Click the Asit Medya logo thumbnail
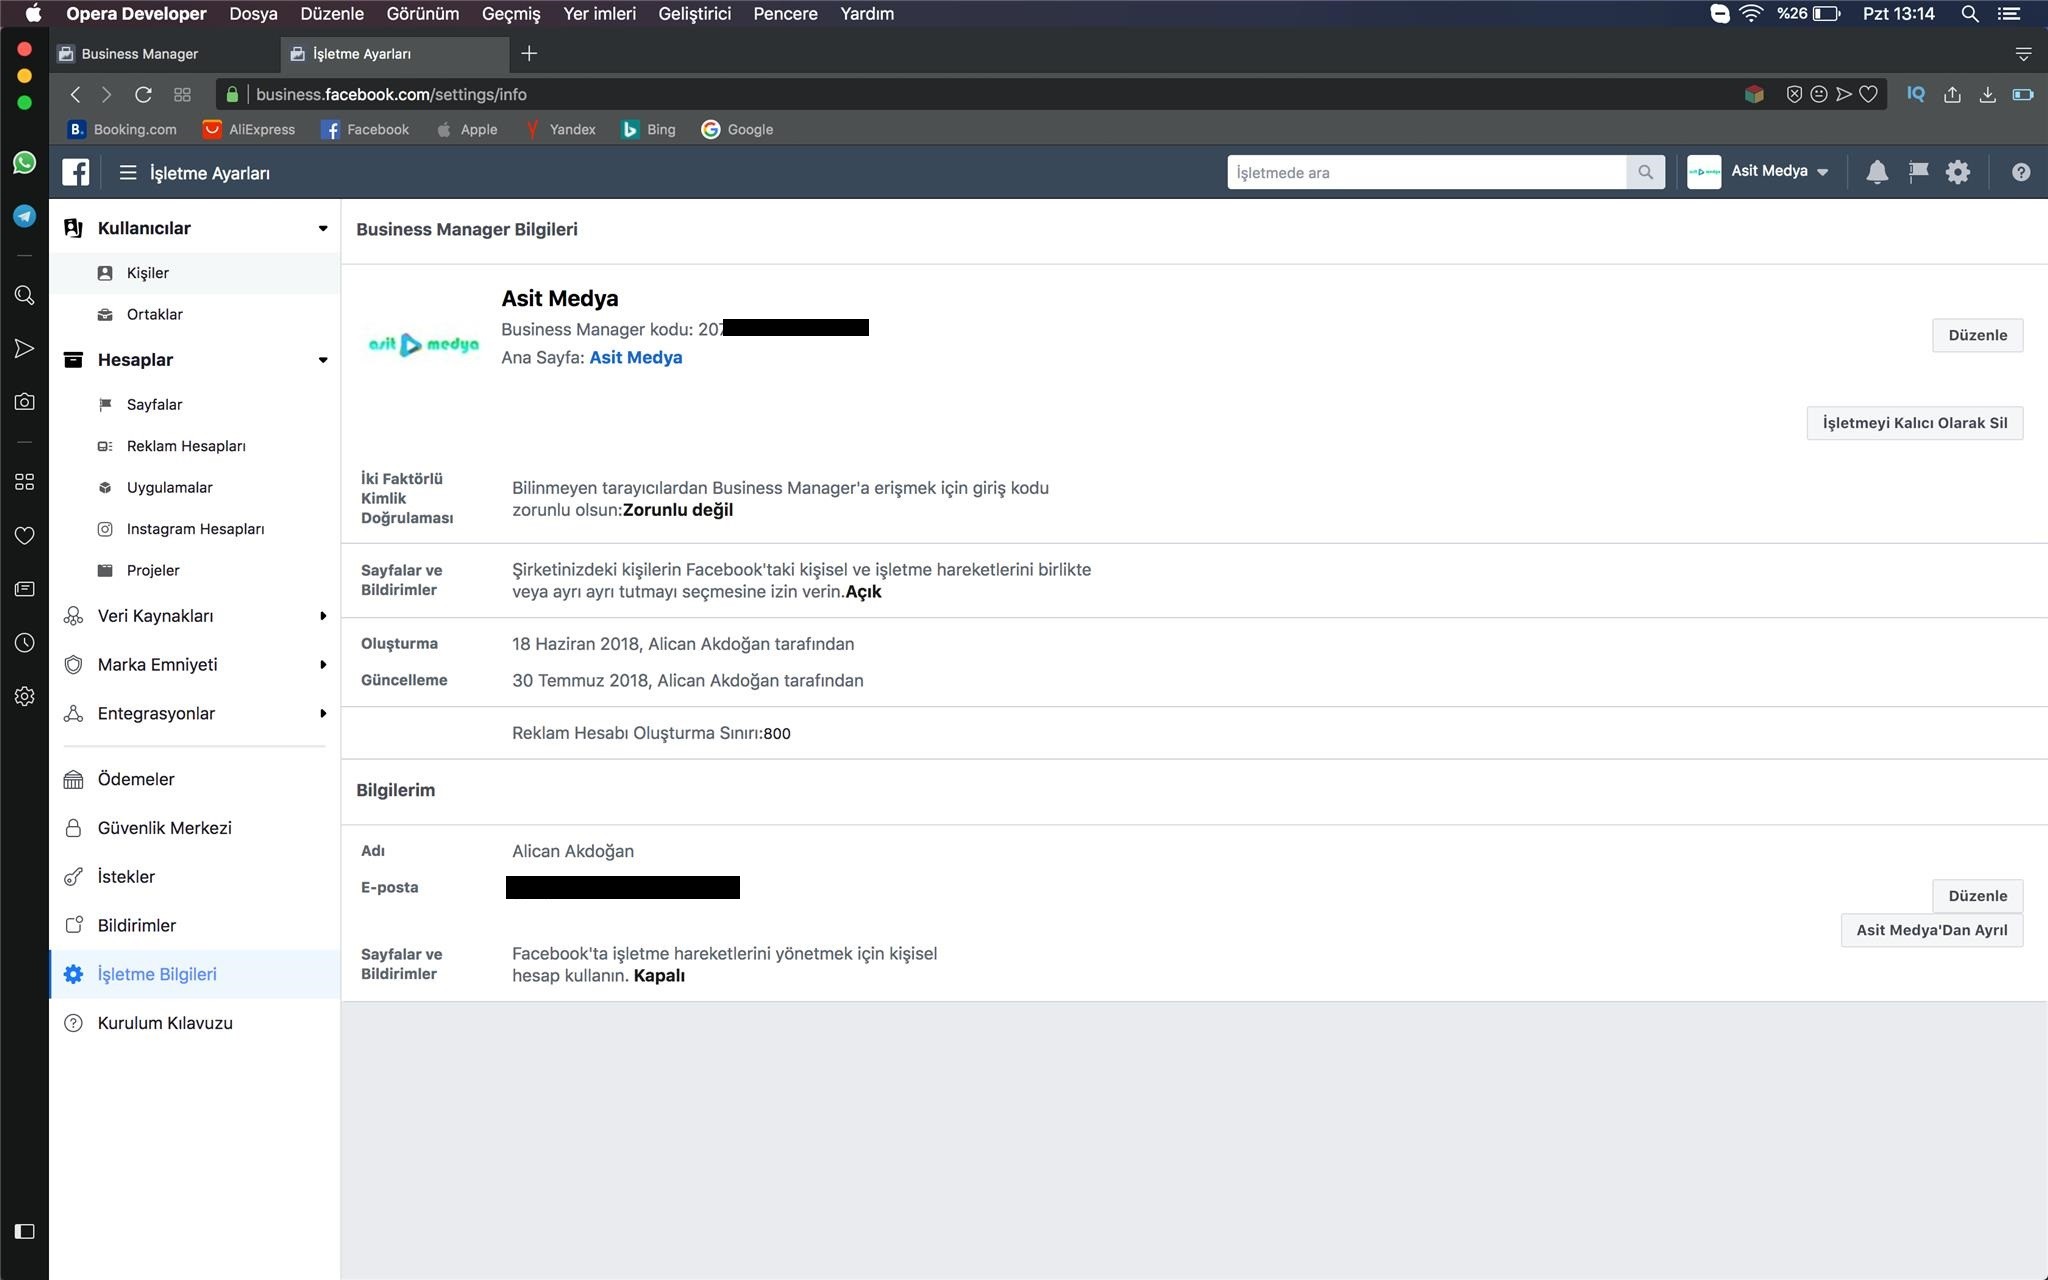The height and width of the screenshot is (1280, 2048). click(423, 345)
